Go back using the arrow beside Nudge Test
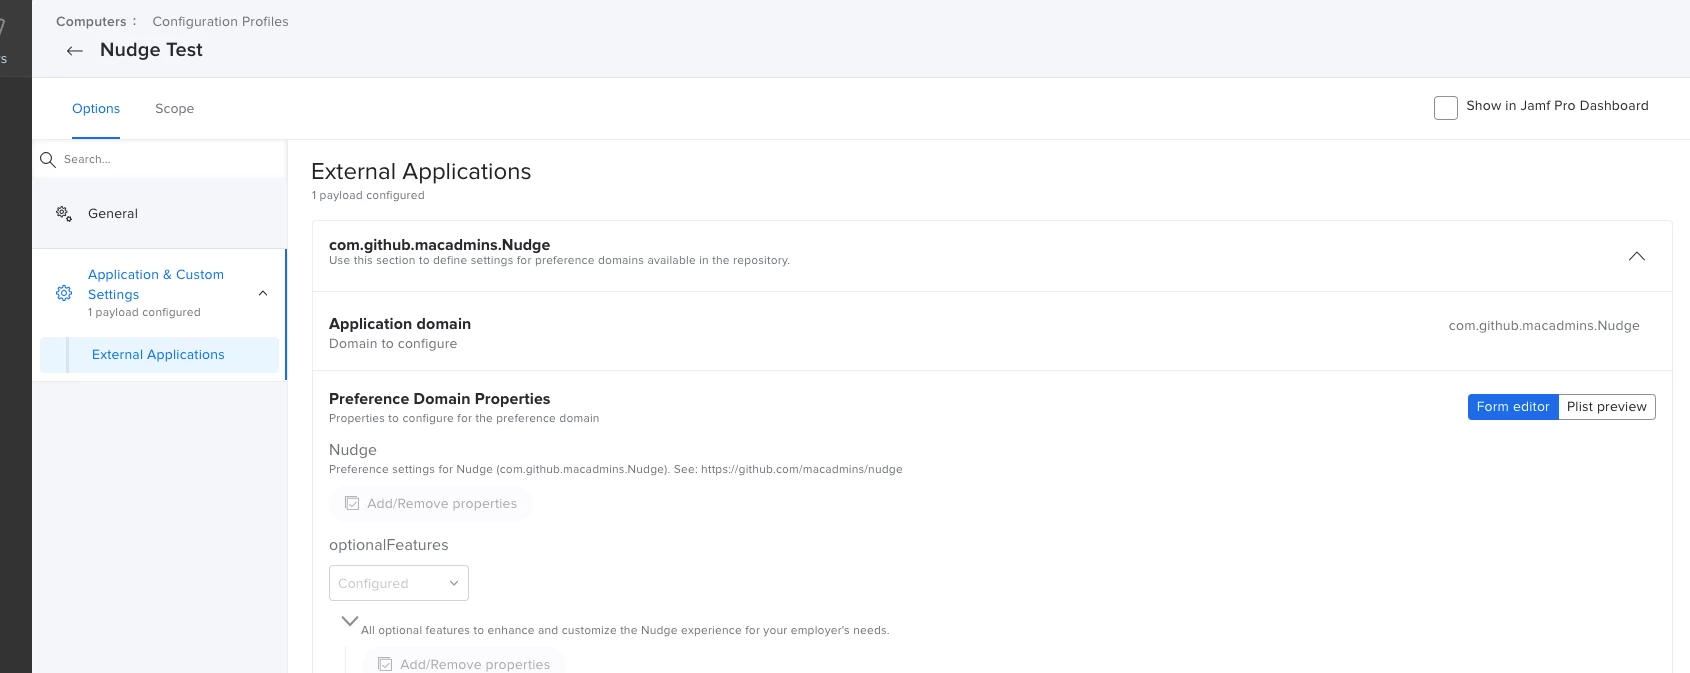 point(74,51)
